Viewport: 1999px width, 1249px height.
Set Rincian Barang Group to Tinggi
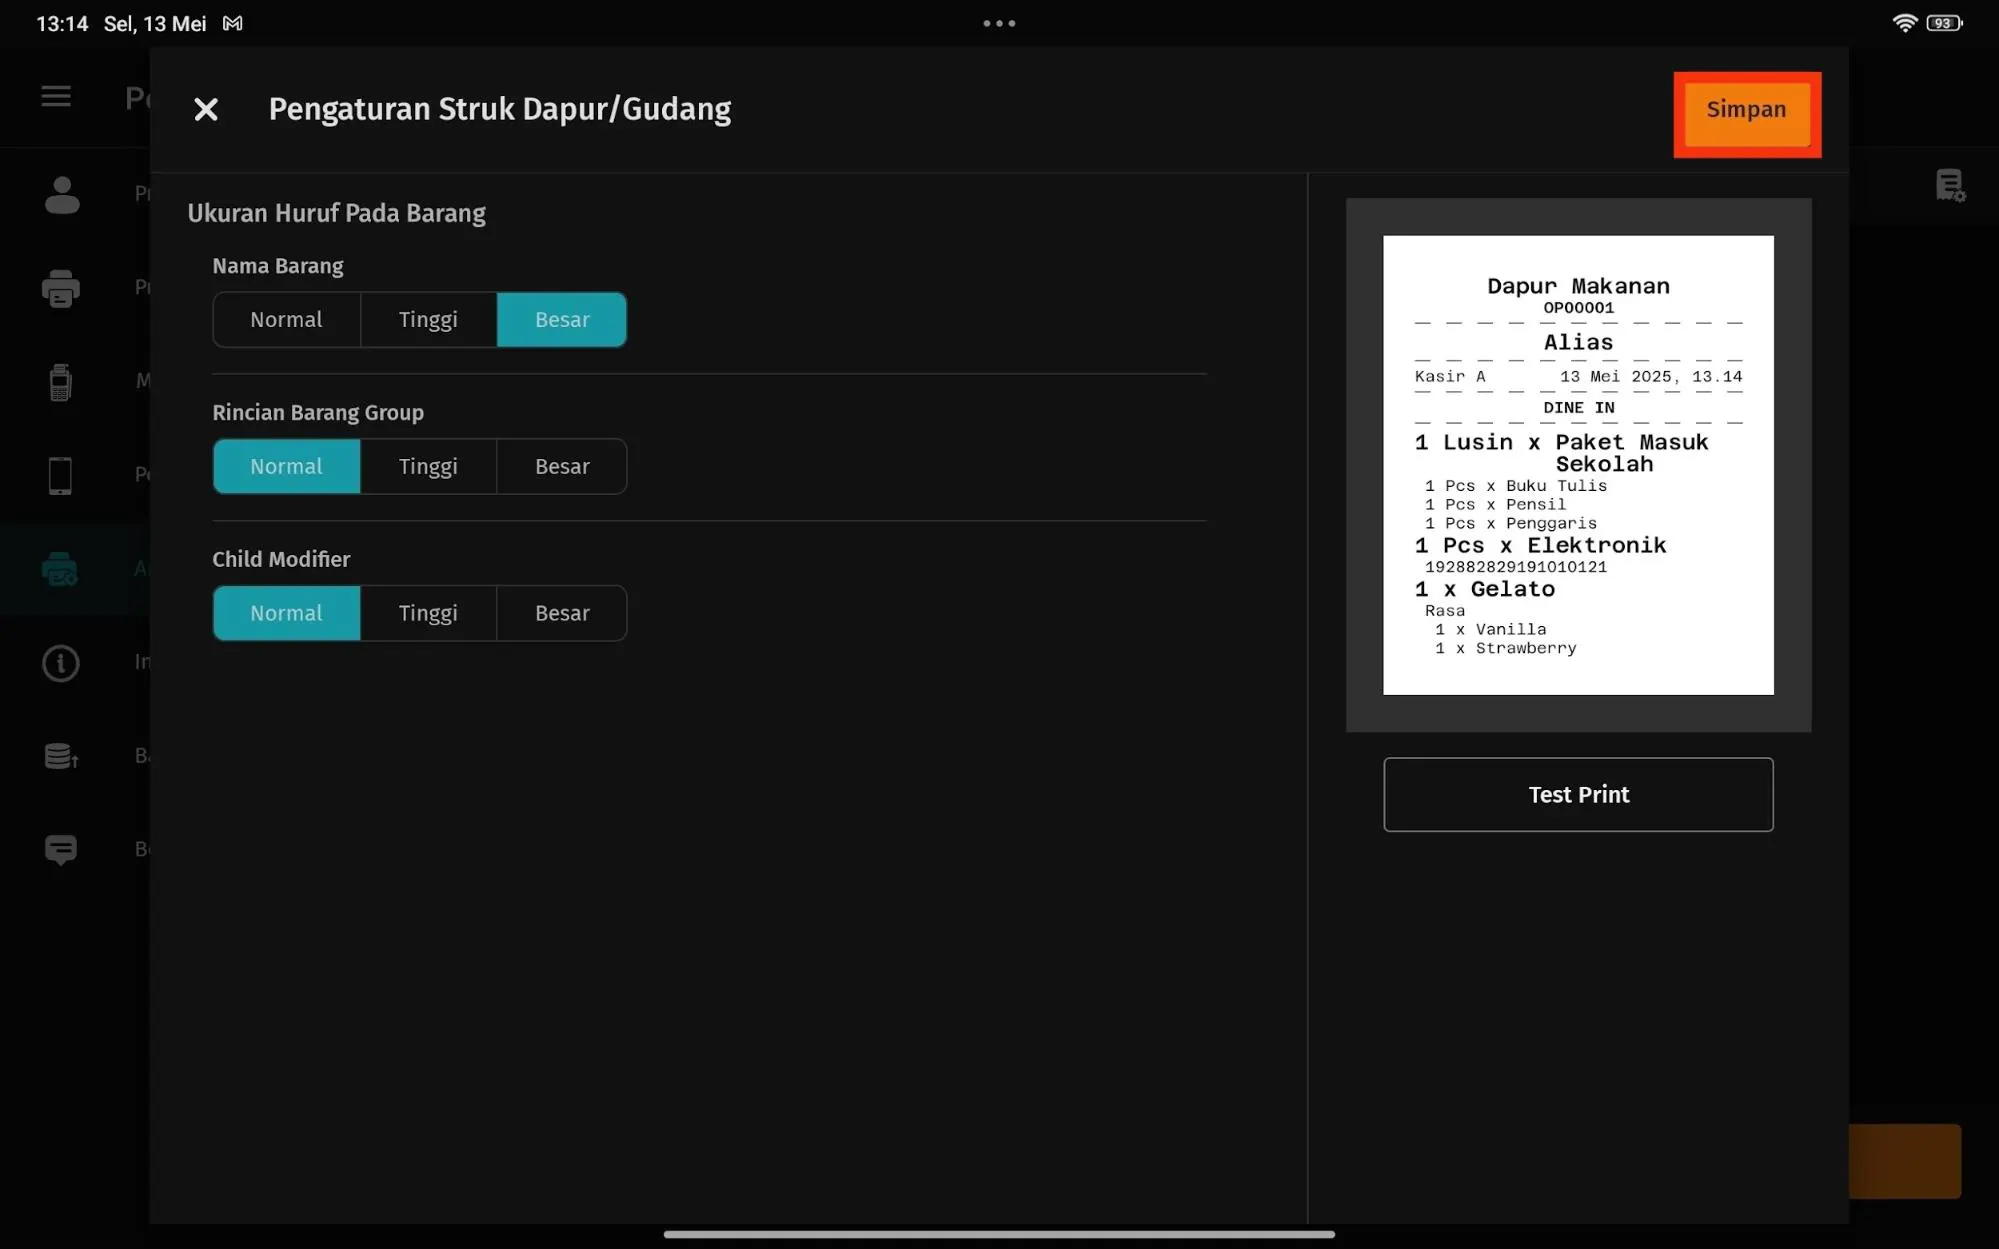click(x=428, y=467)
